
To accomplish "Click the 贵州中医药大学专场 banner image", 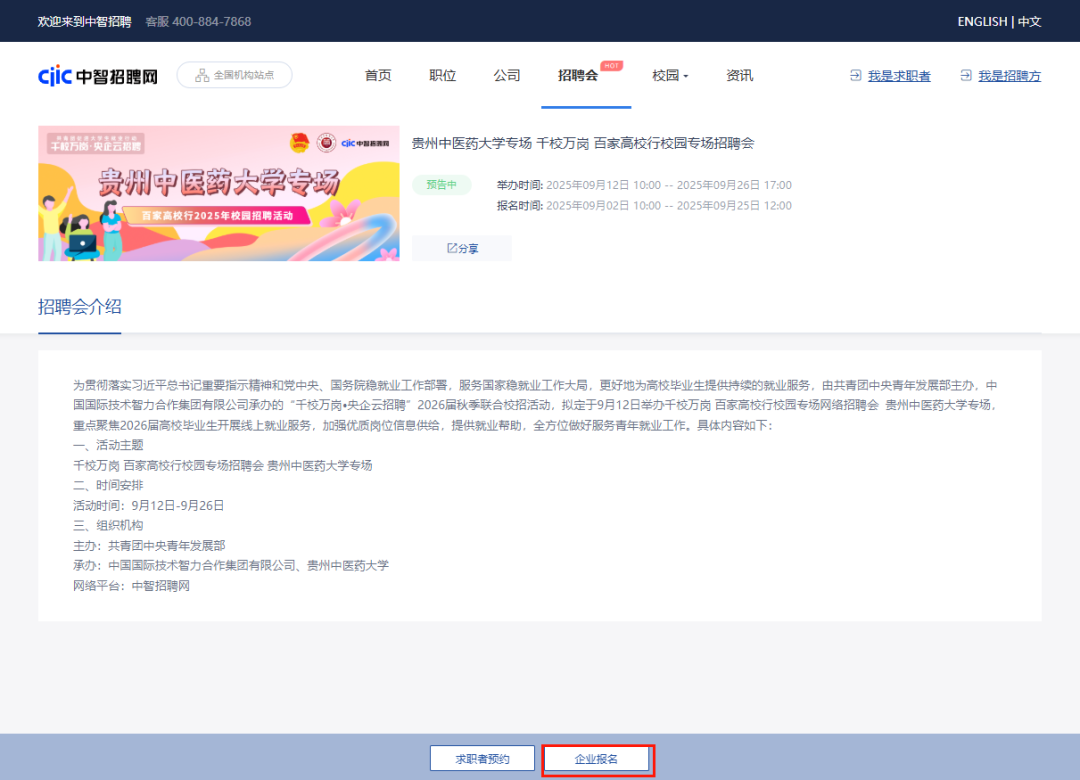I will point(218,193).
